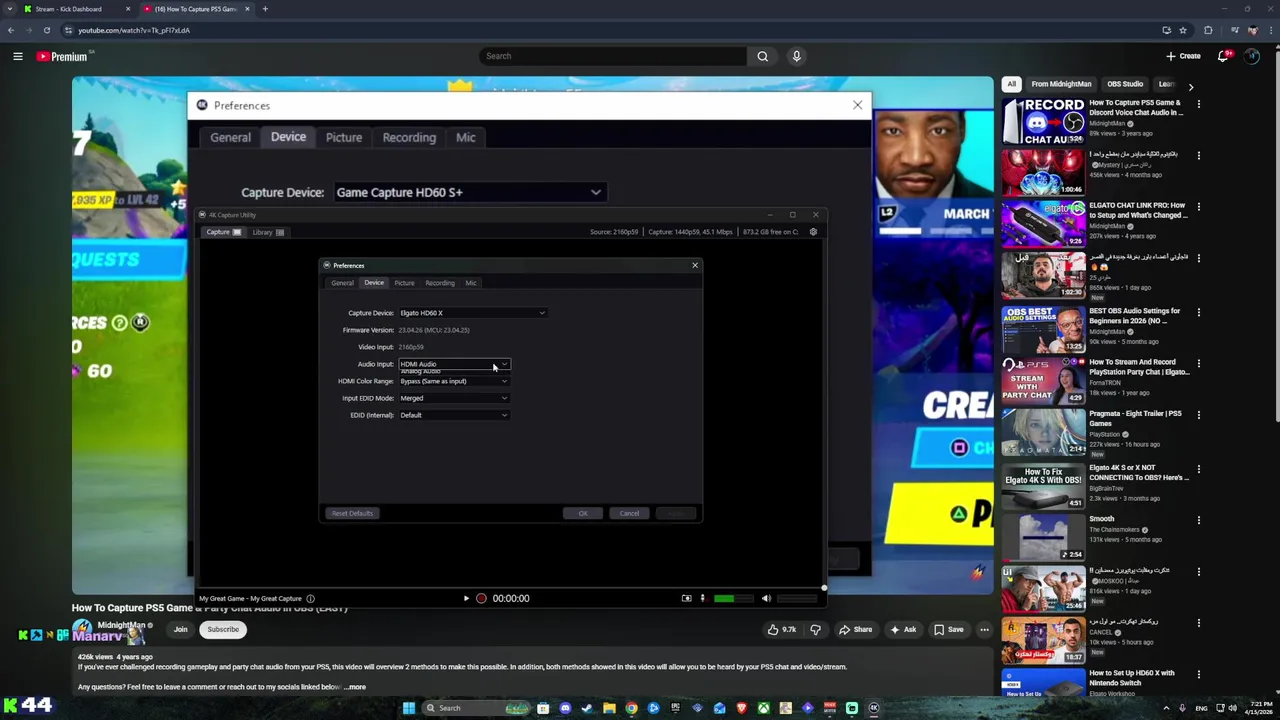The image size is (1280, 720).
Task: Open Pragmata - Eight Trailer recommended video thumbnail
Action: pos(1043,430)
